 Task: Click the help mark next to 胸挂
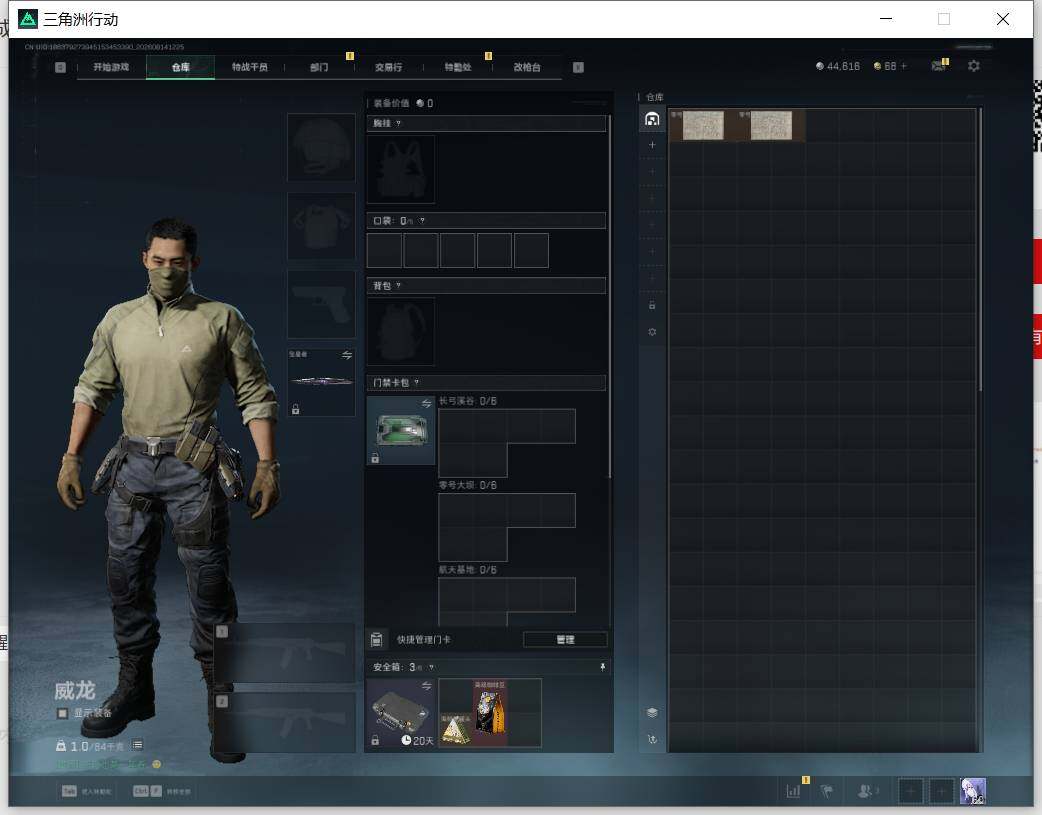[x=398, y=124]
